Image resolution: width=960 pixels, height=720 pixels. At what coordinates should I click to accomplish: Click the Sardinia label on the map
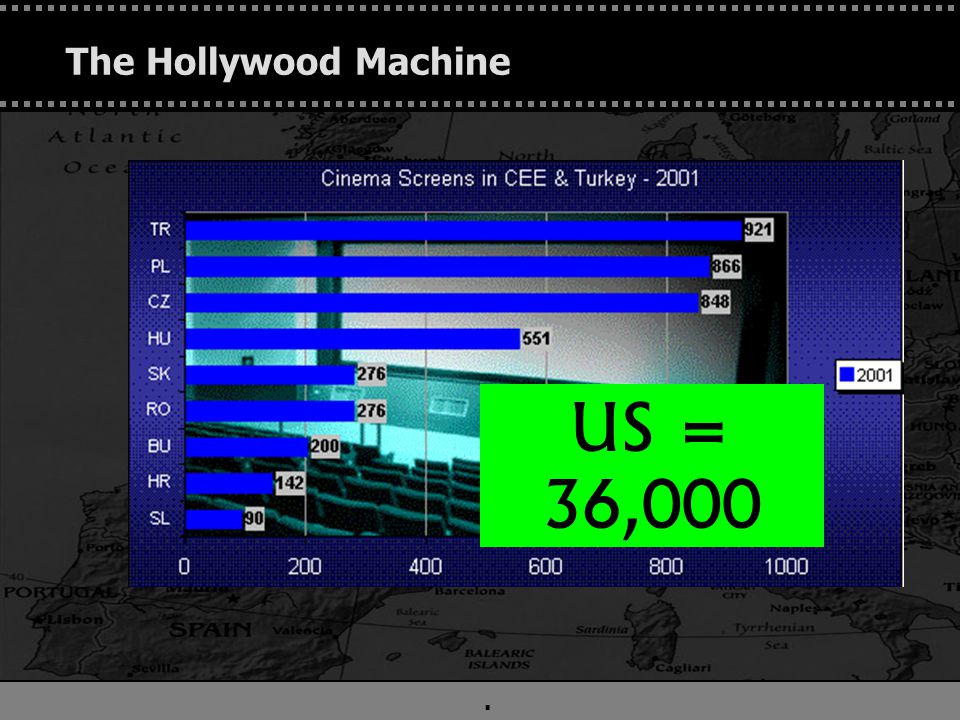pos(601,629)
